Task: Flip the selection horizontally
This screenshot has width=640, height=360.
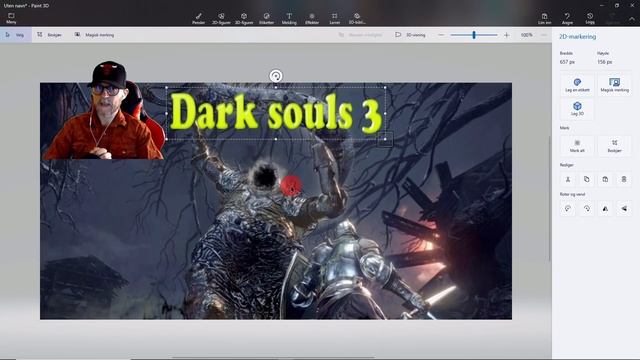Action: click(x=605, y=209)
